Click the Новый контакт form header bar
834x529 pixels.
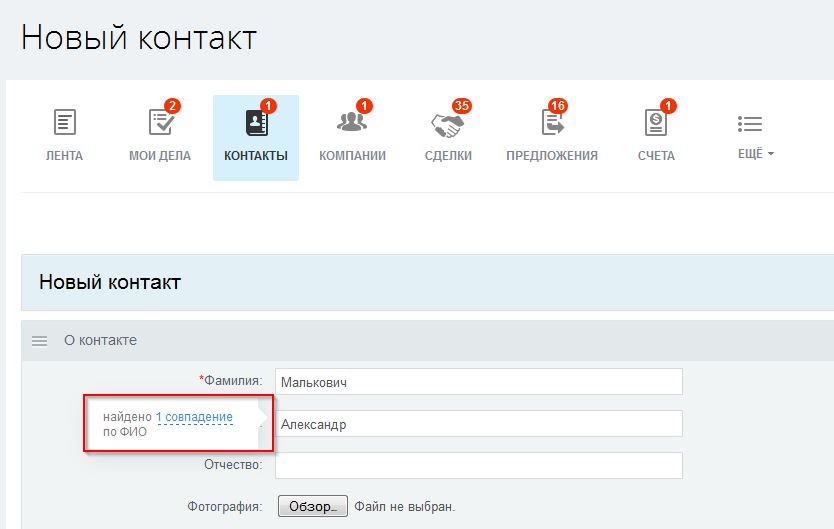[428, 282]
